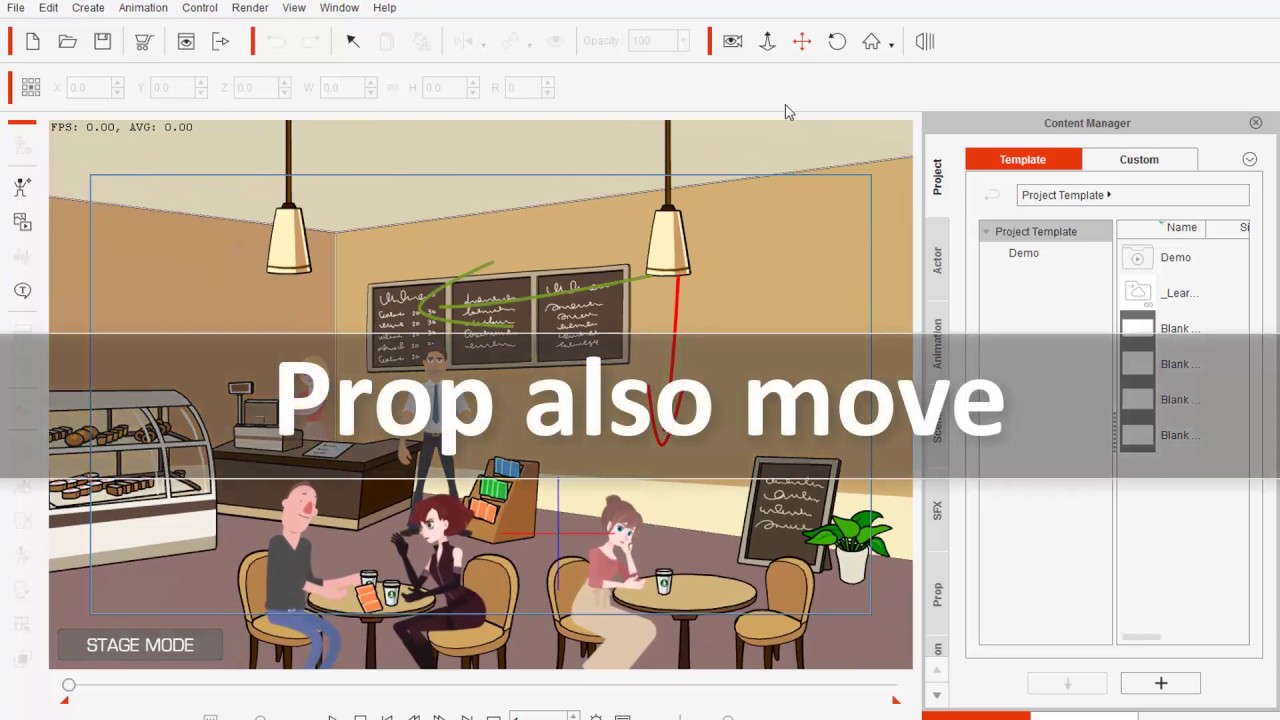The height and width of the screenshot is (720, 1280).
Task: Select the _Lear... item thumbnail
Action: pos(1137,293)
